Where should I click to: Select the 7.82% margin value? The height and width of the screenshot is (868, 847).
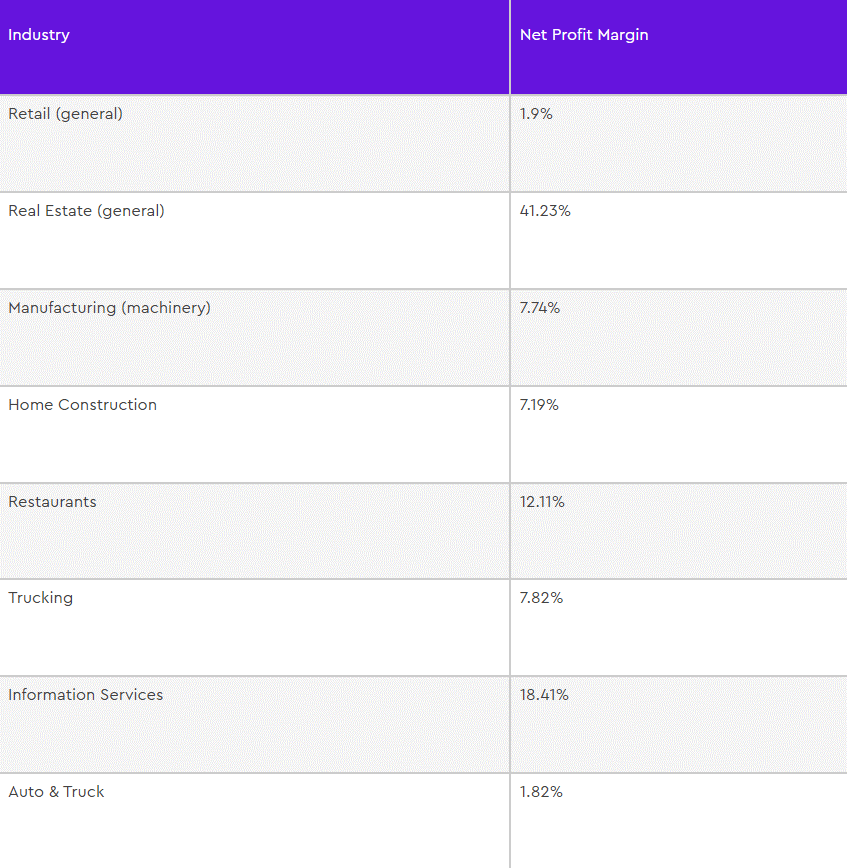pyautogui.click(x=541, y=598)
